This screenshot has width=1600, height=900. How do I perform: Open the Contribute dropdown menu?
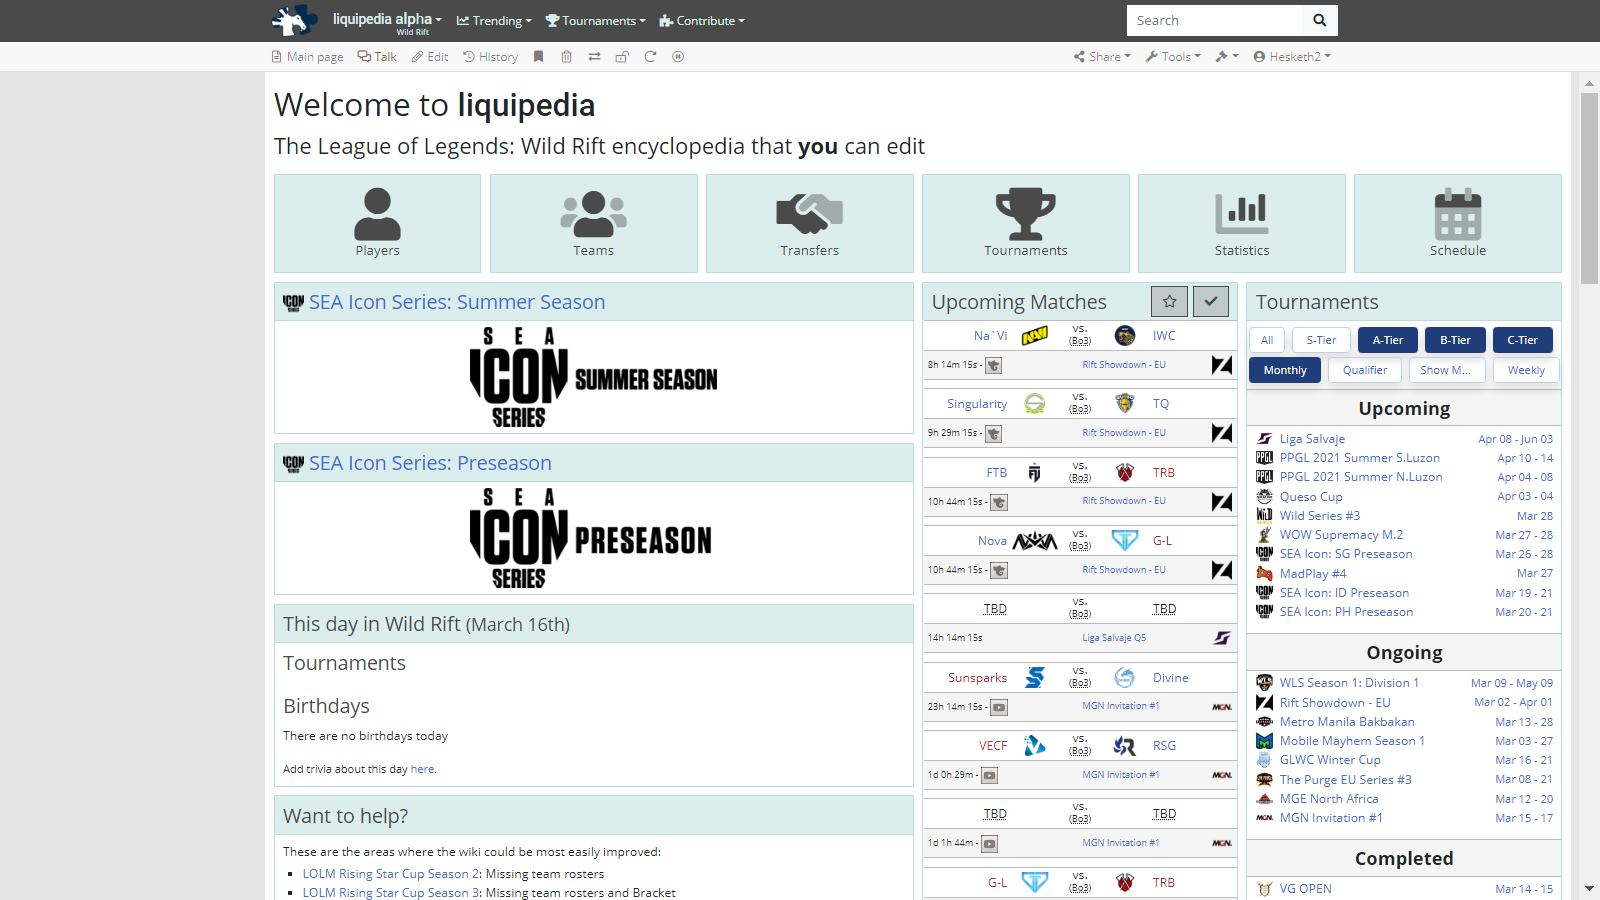click(x=702, y=21)
